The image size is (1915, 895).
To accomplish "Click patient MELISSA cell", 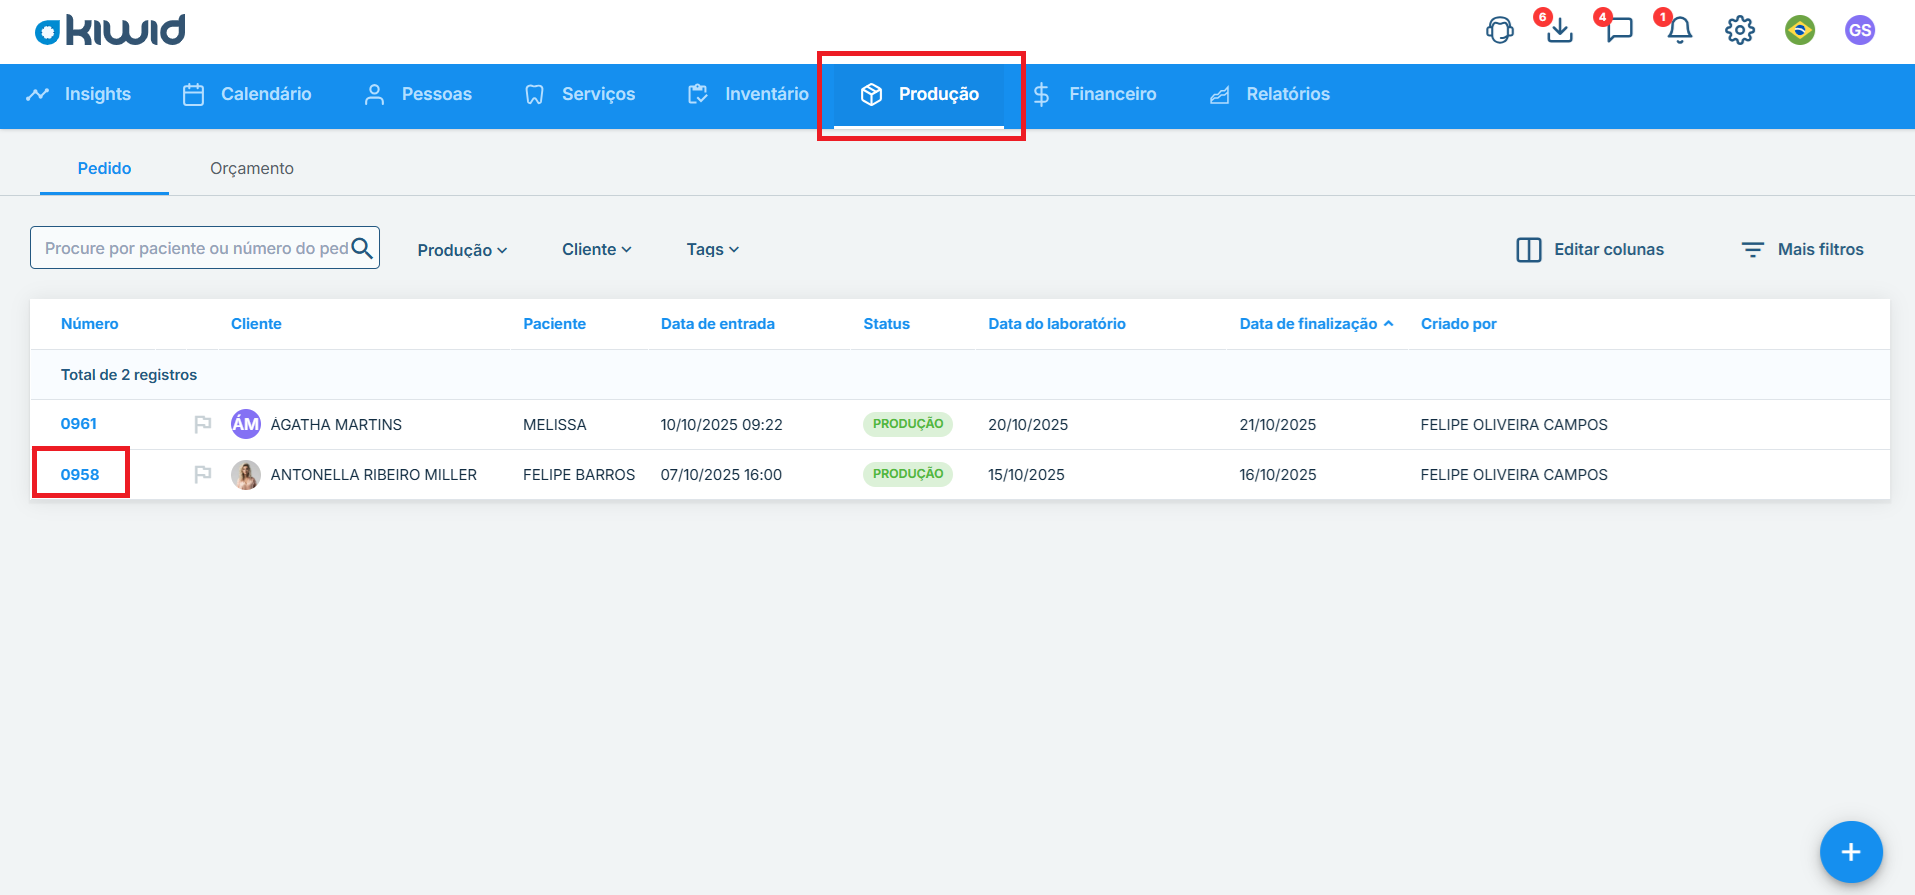I will point(554,425).
